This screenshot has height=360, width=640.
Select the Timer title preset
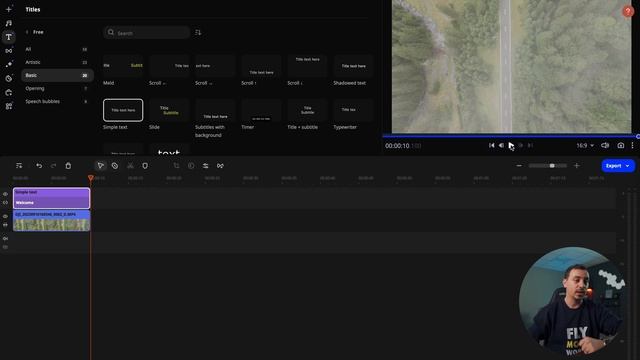coord(261,110)
